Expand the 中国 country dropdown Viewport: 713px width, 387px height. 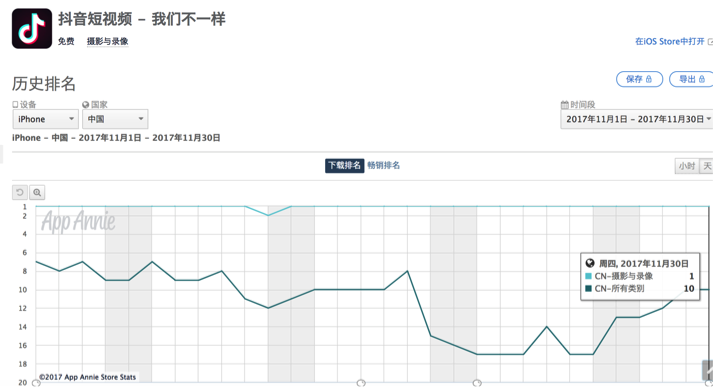[x=115, y=119]
